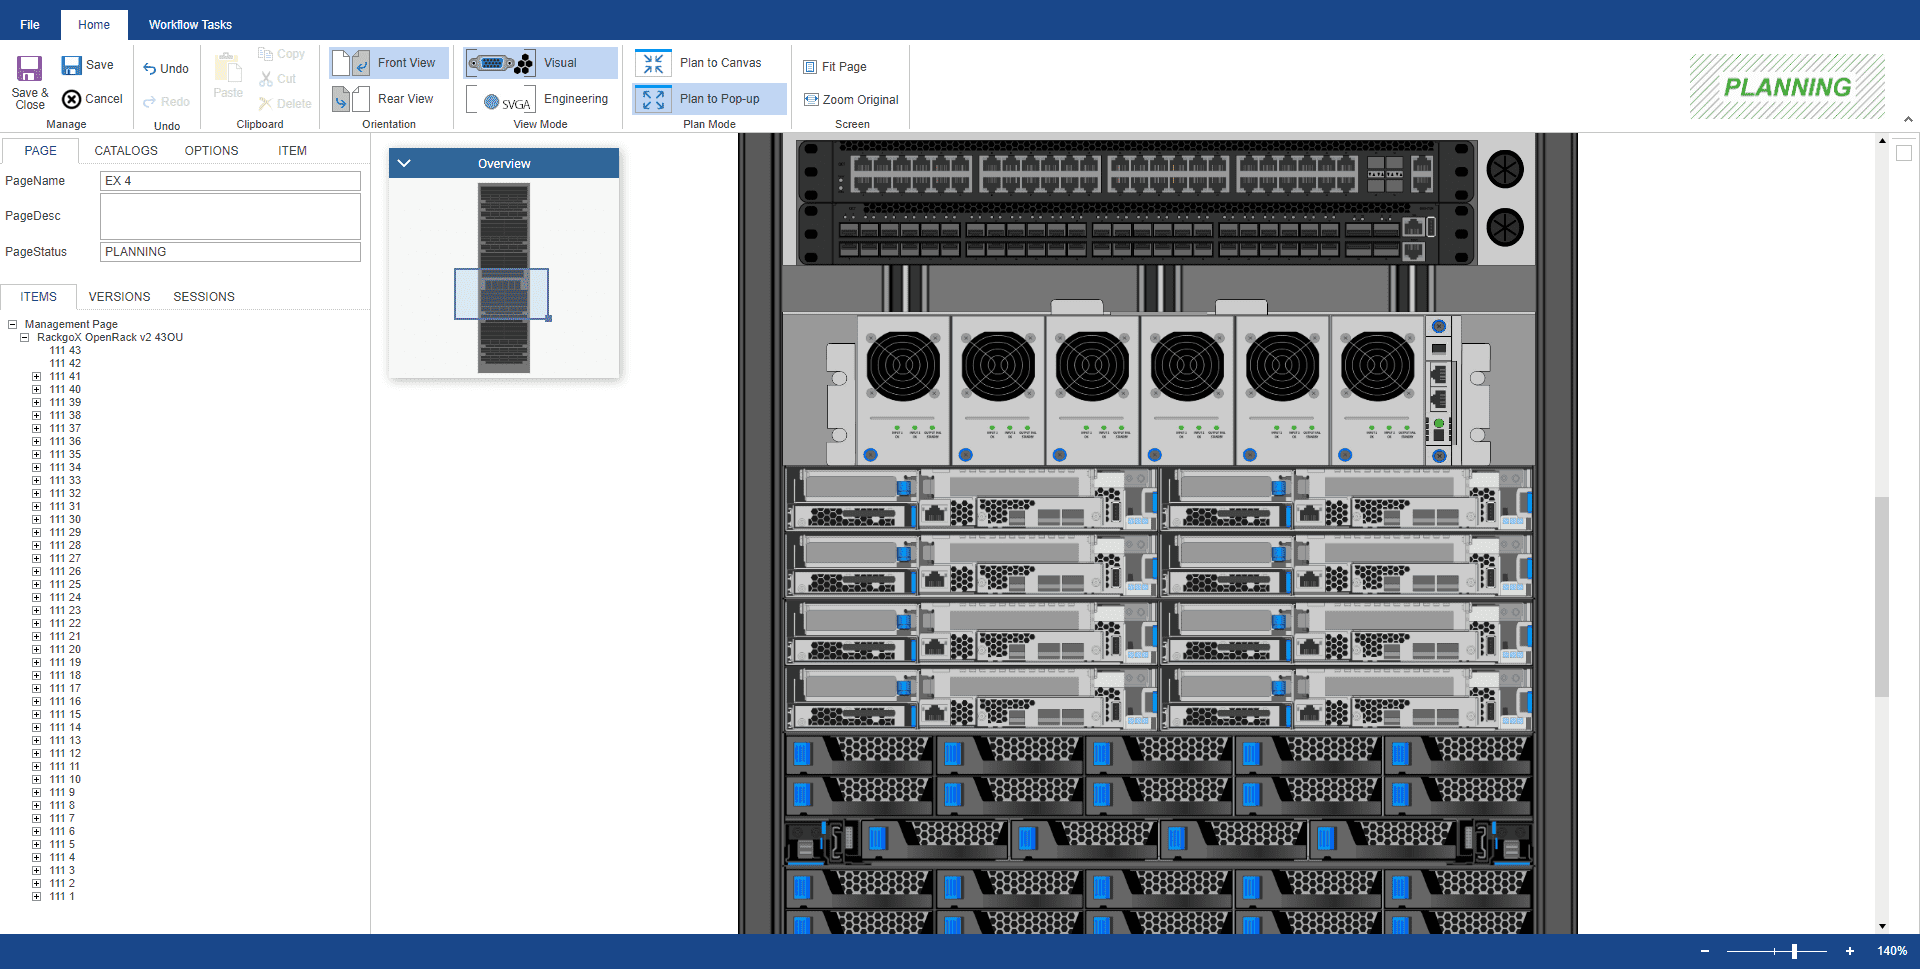
Task: Click scrollbar up arrow at canvas top
Action: 1882,141
